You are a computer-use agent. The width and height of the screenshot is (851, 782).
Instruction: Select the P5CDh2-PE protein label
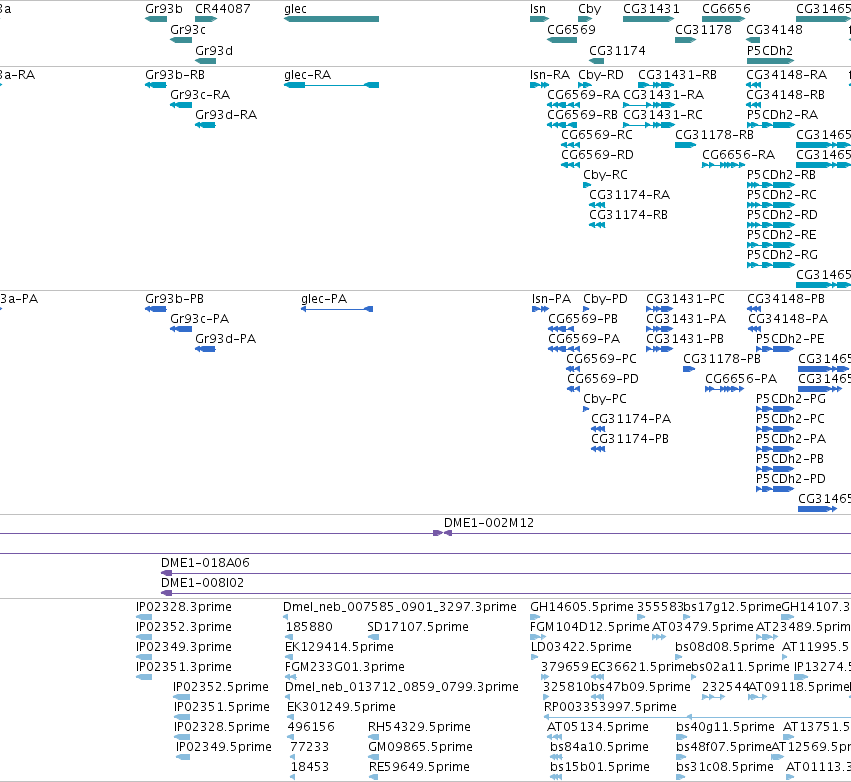(790, 339)
